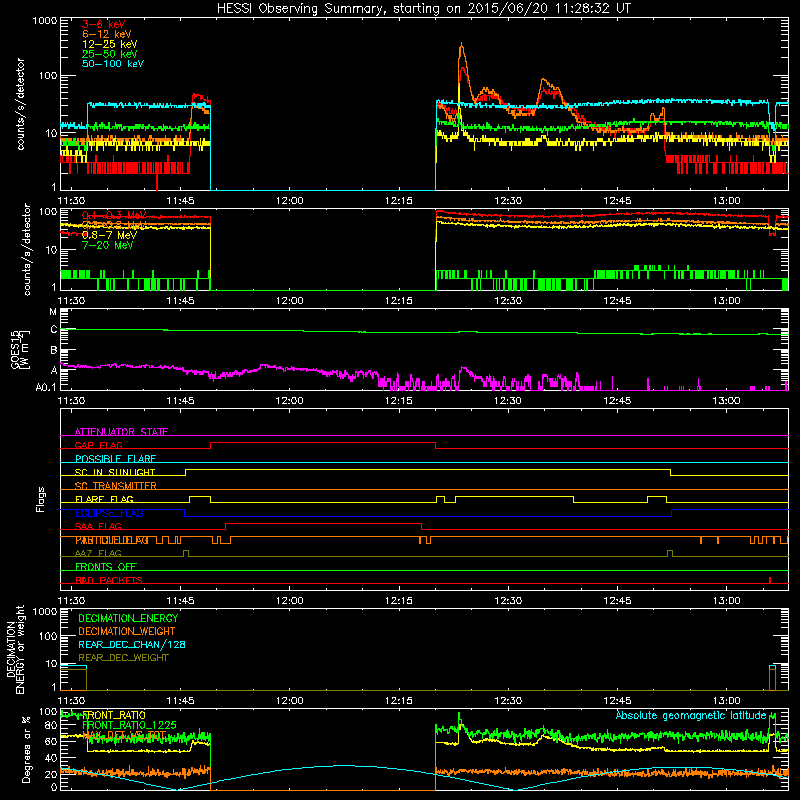Select the REAR_DEC_CHAN/128 legend label
The image size is (800, 800).
point(132,644)
